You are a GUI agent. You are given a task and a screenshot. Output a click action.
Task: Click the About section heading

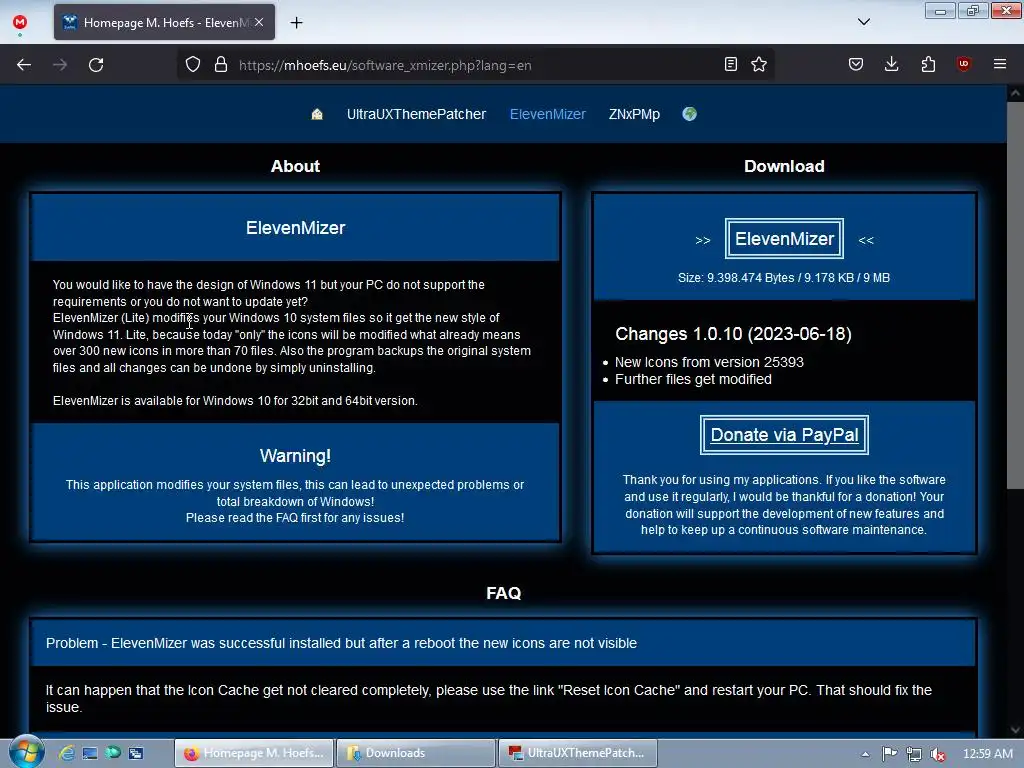(x=295, y=166)
